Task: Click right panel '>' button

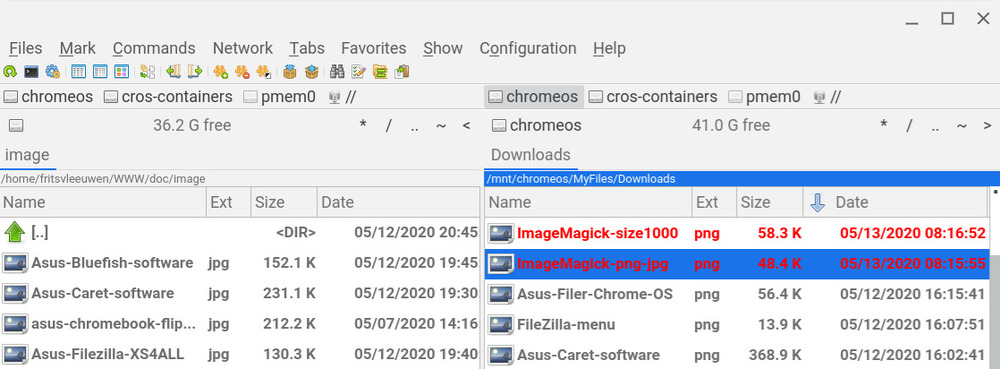Action: pyautogui.click(x=987, y=126)
